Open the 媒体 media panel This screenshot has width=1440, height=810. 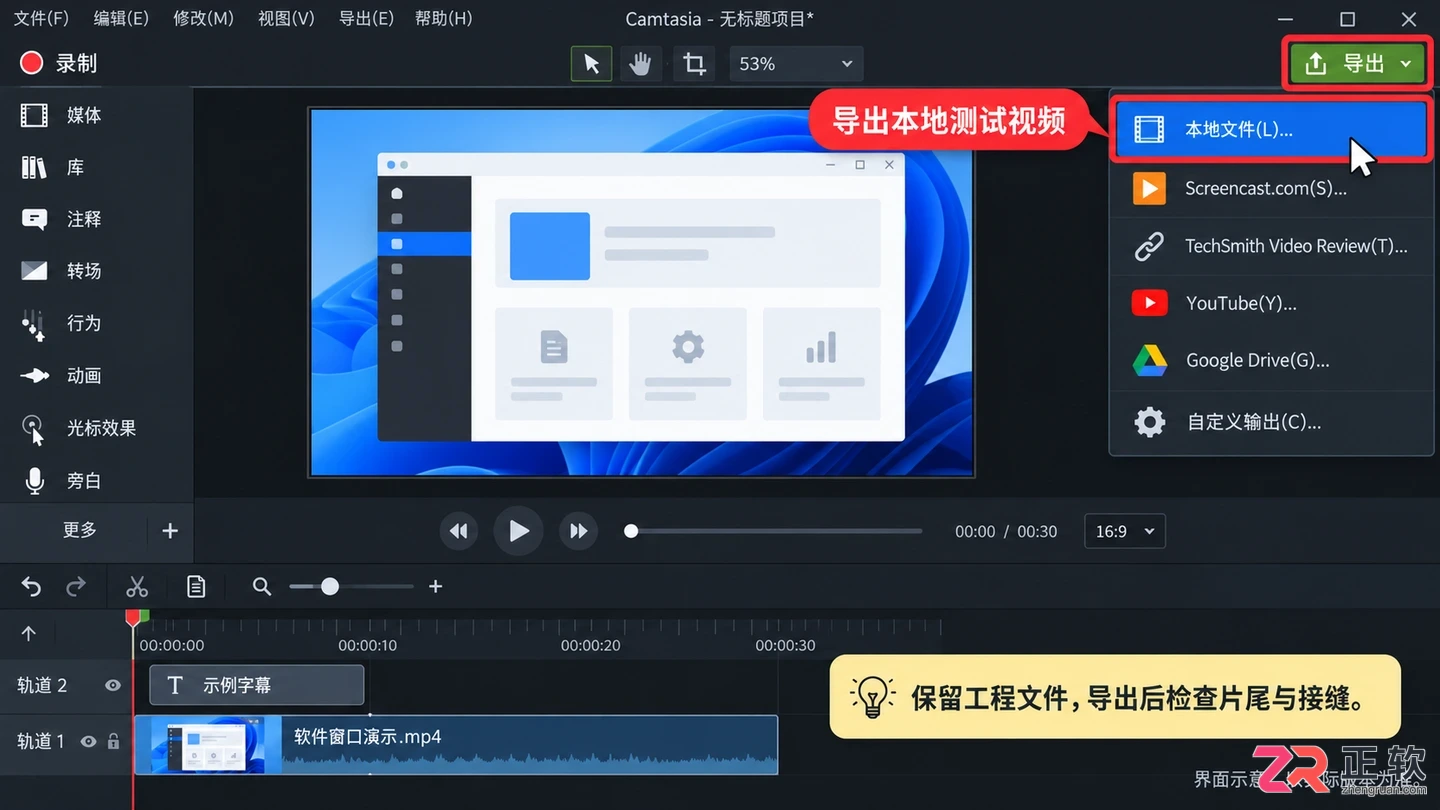[62, 115]
